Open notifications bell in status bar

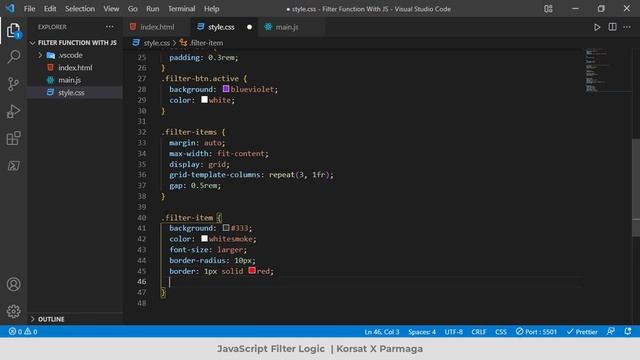628,331
